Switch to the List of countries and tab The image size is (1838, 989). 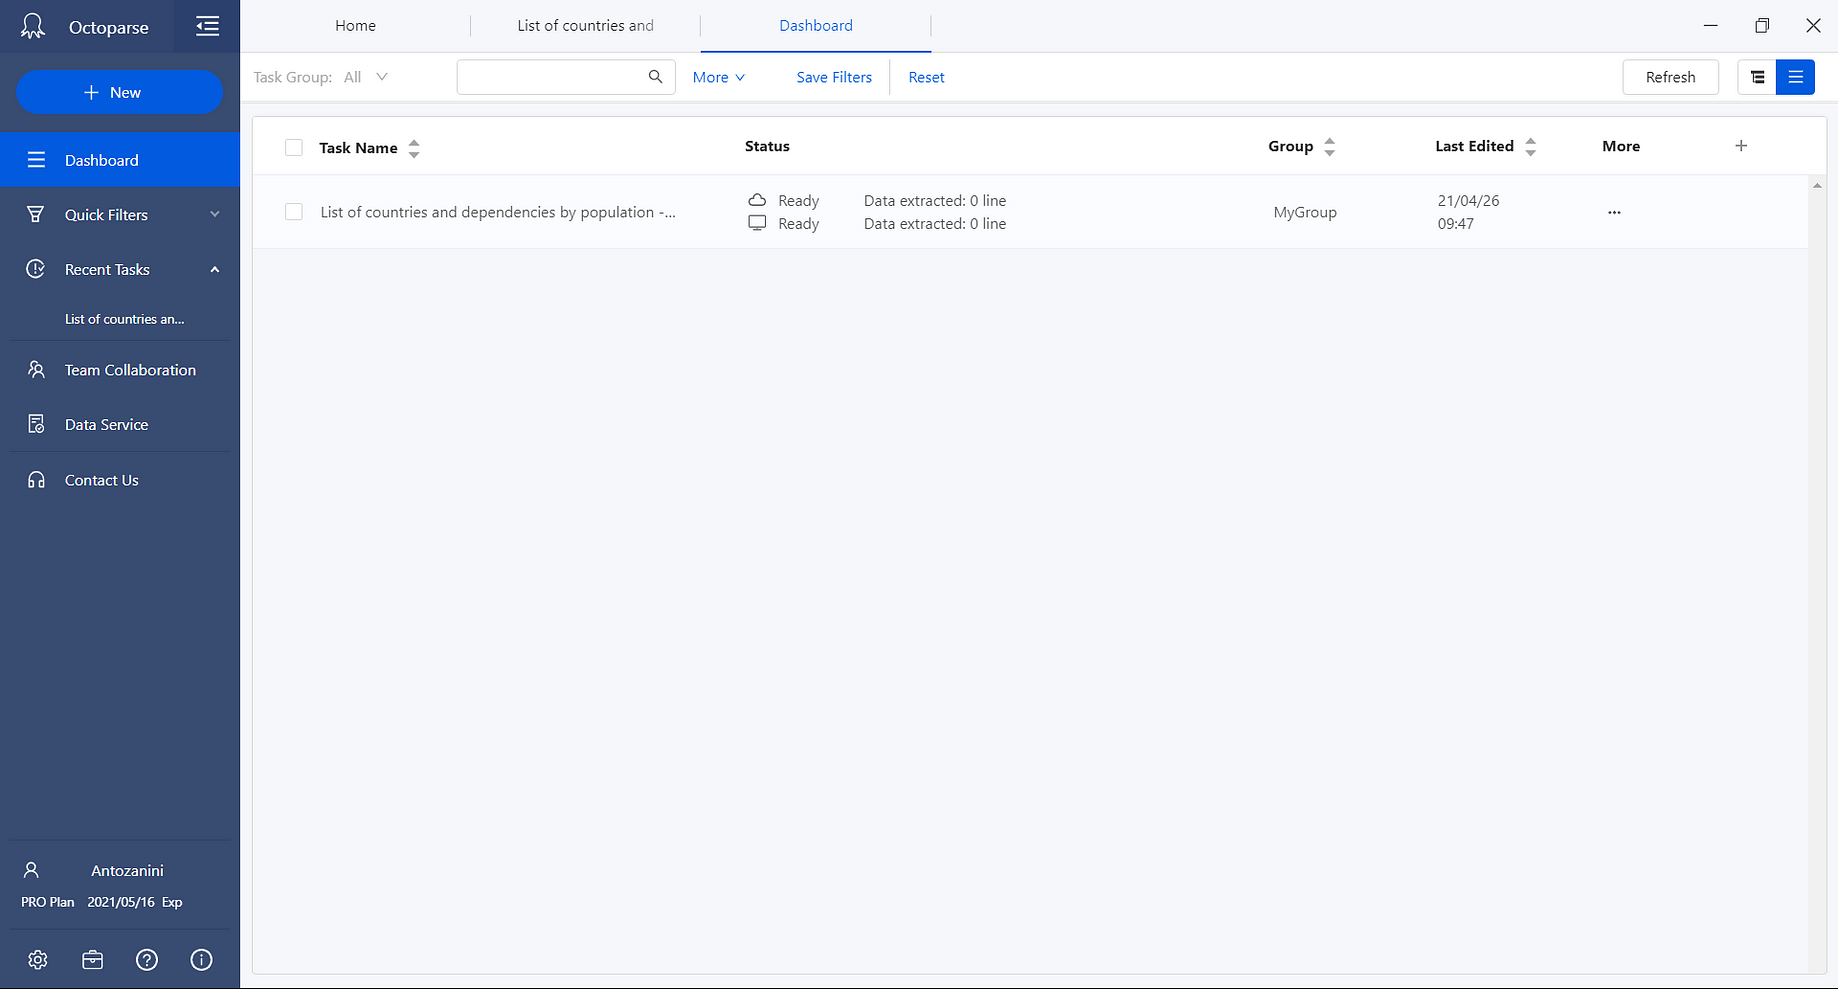click(586, 26)
